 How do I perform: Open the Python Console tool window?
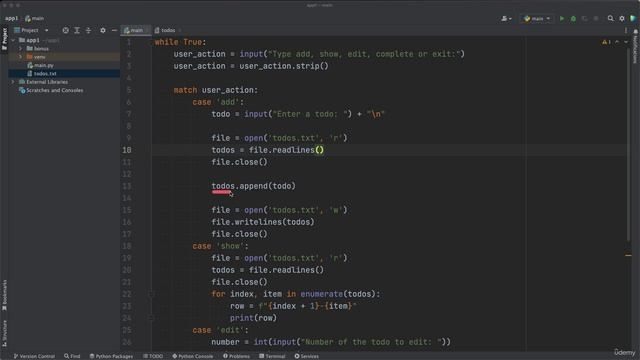coord(193,356)
